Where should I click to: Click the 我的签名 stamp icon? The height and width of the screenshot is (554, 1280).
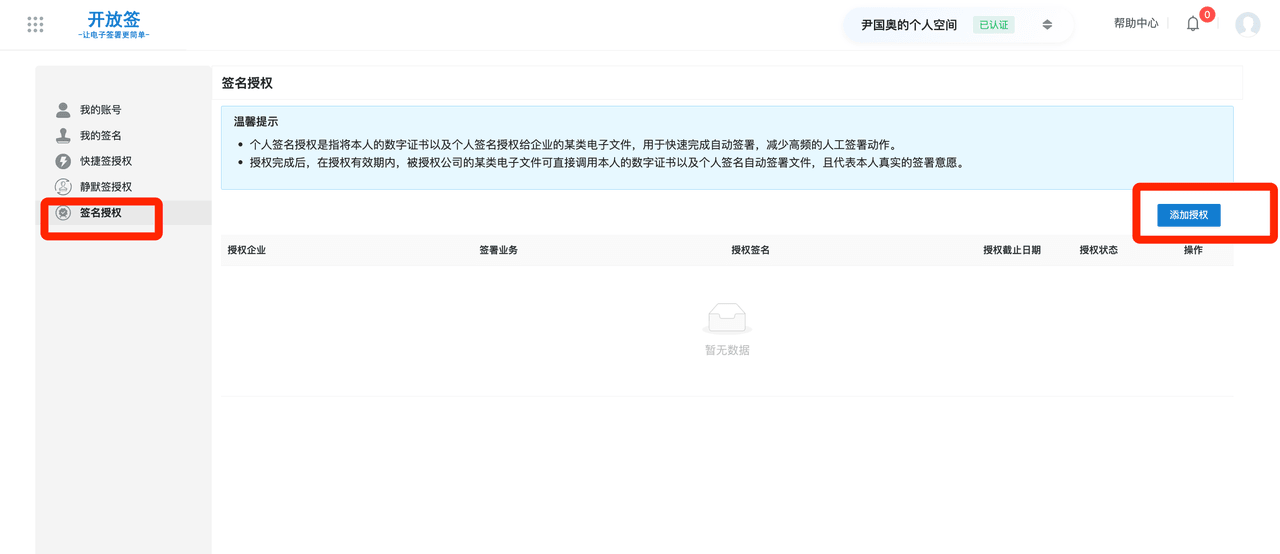63,135
